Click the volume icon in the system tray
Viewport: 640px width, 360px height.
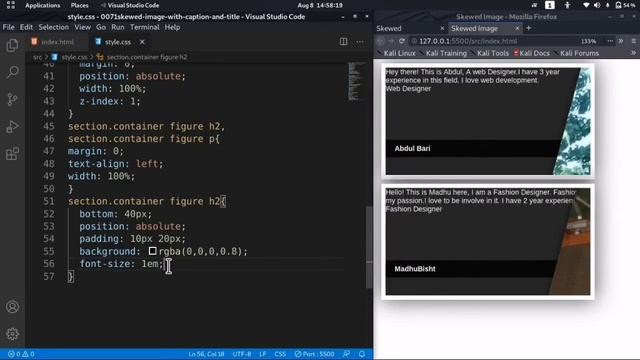(597, 5)
